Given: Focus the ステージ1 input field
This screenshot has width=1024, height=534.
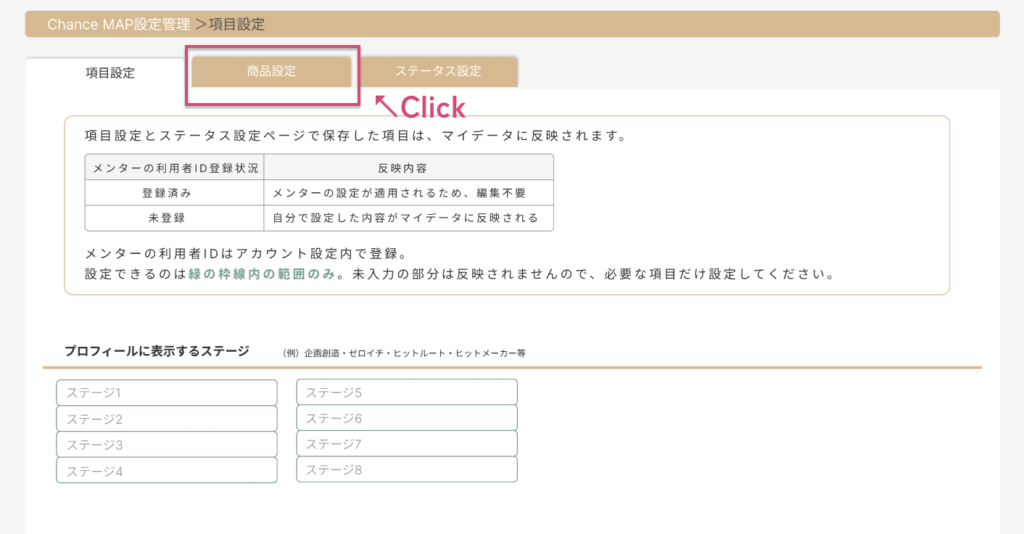Looking at the screenshot, I should click(x=166, y=393).
